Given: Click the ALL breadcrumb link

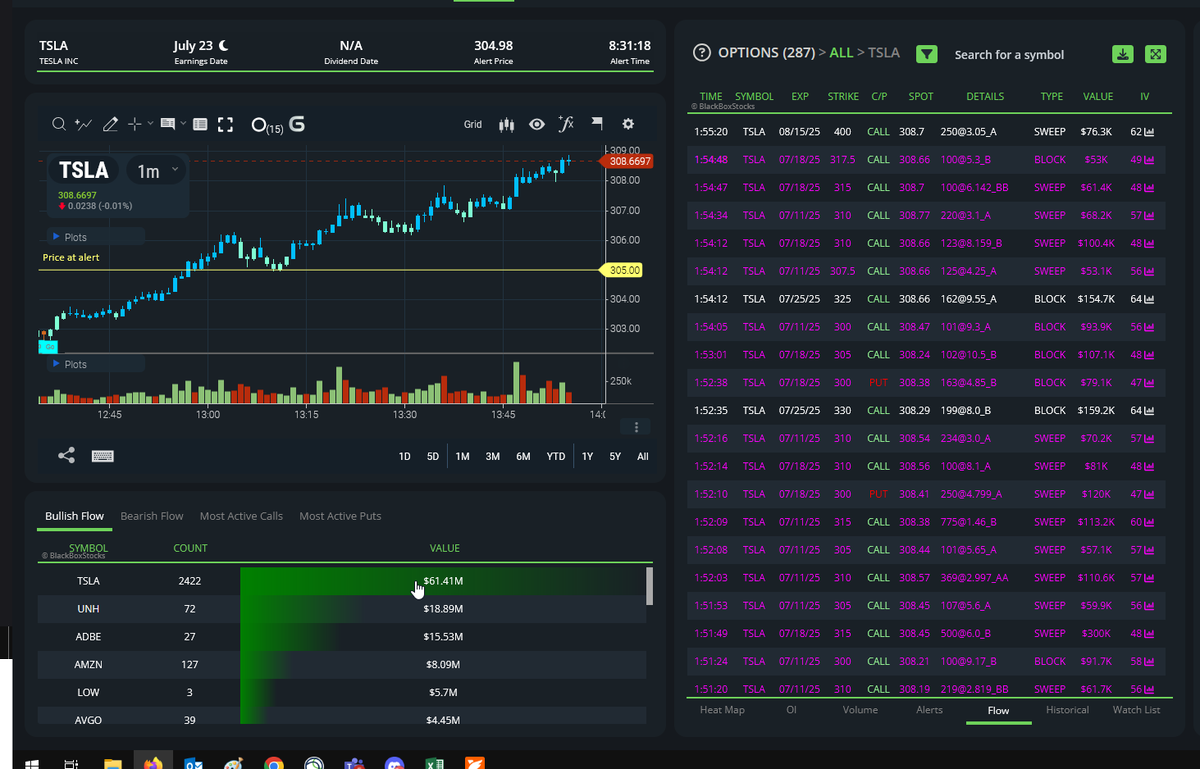Looking at the screenshot, I should point(841,53).
